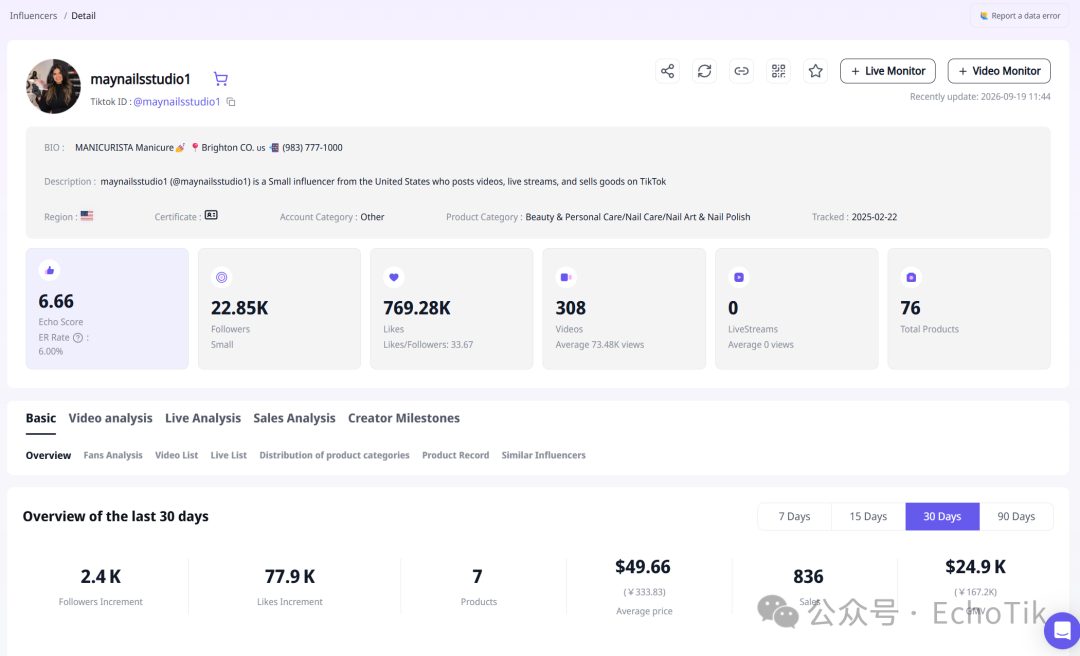Choose the 15 Days range
Screen dimensions: 1080x656
869,517
